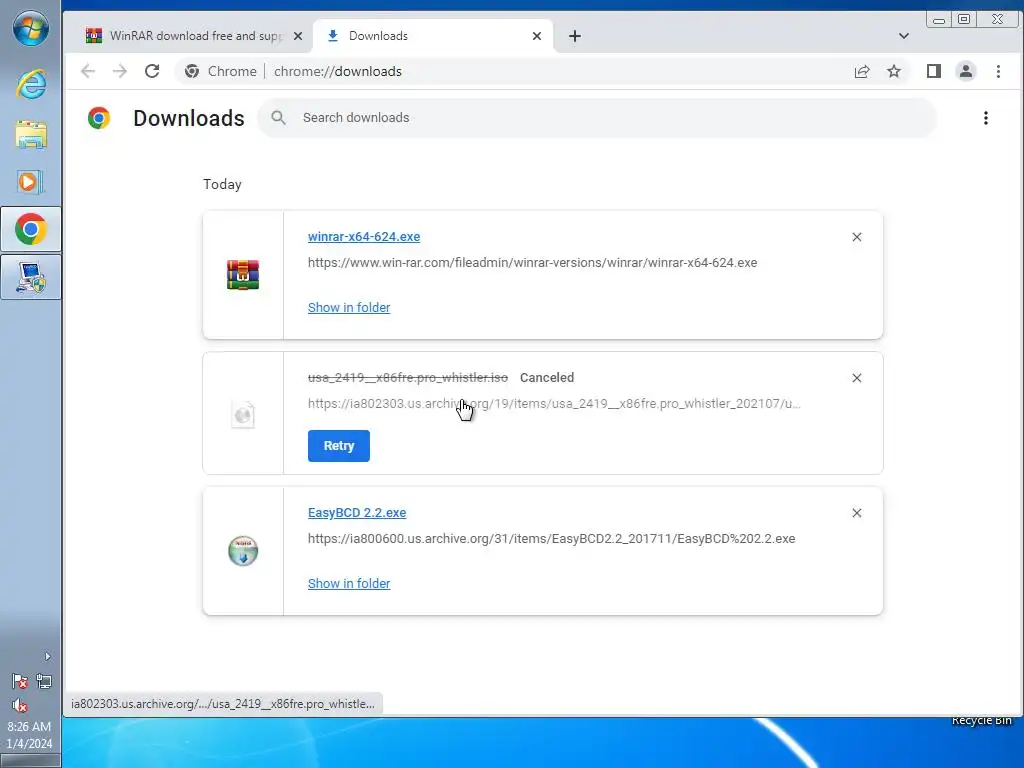Open the computer shield icon in taskbar

[x=31, y=278]
